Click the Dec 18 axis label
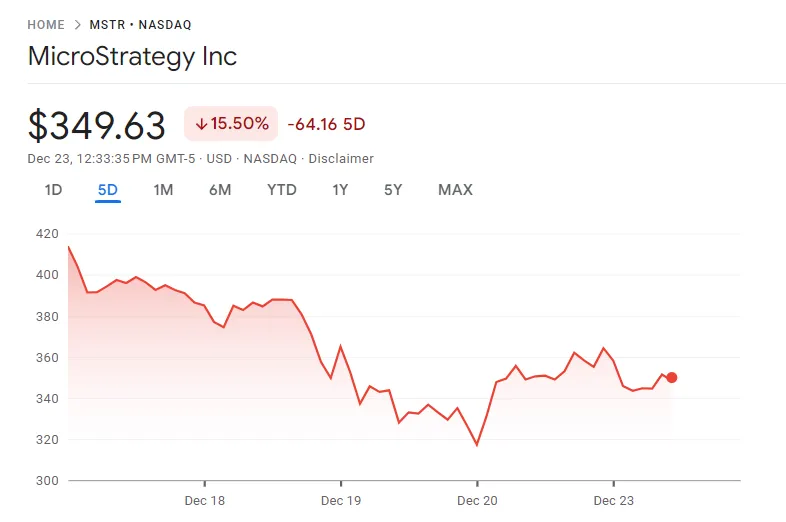 pos(205,500)
